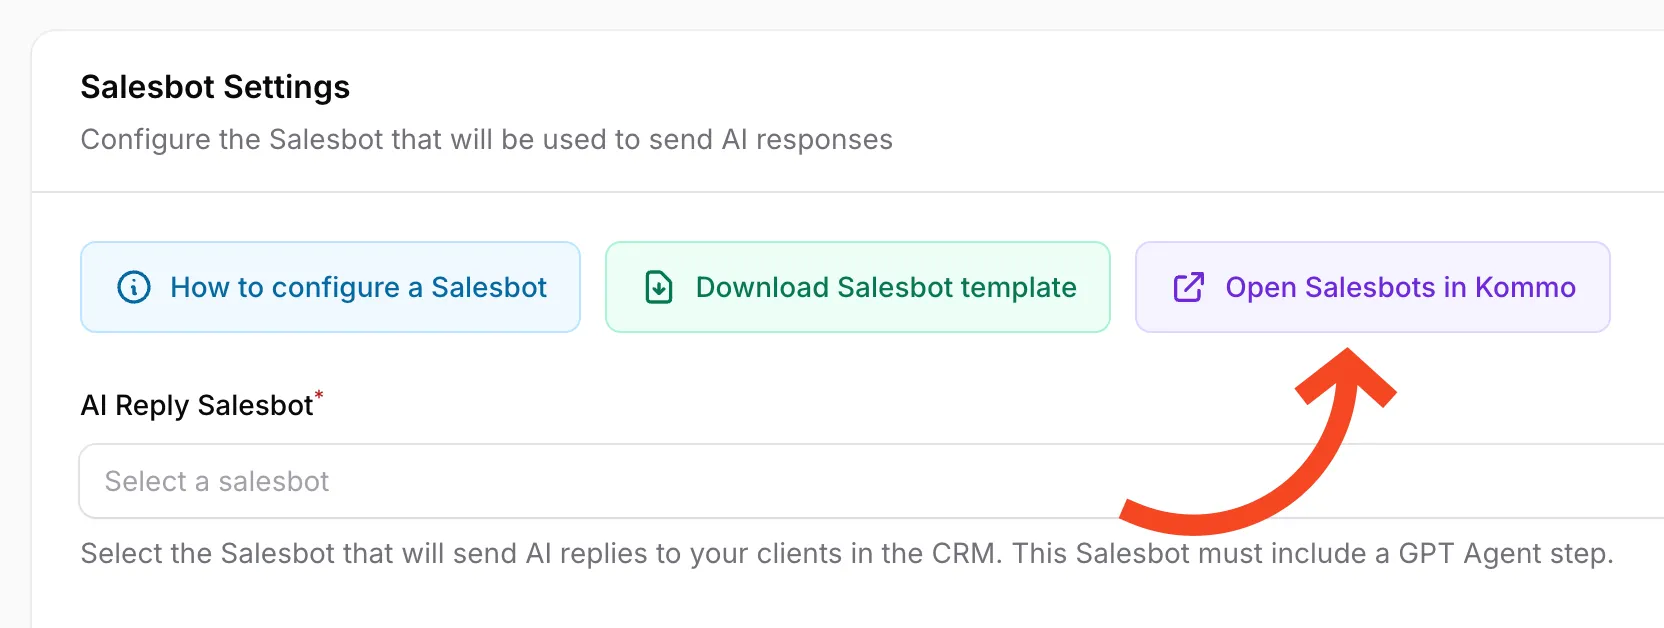
Task: Open the How to configure a Salesbot guide
Action: tap(330, 287)
